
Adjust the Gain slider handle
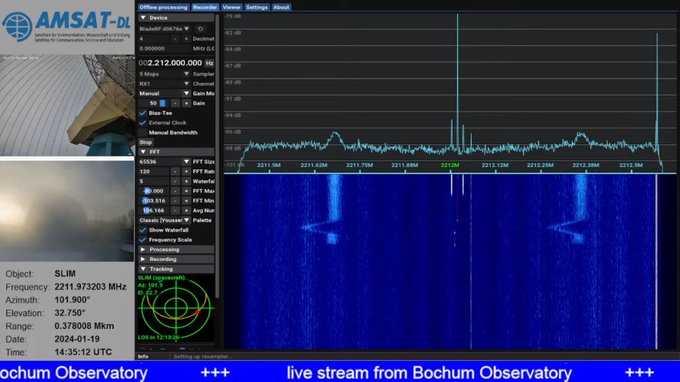(163, 103)
